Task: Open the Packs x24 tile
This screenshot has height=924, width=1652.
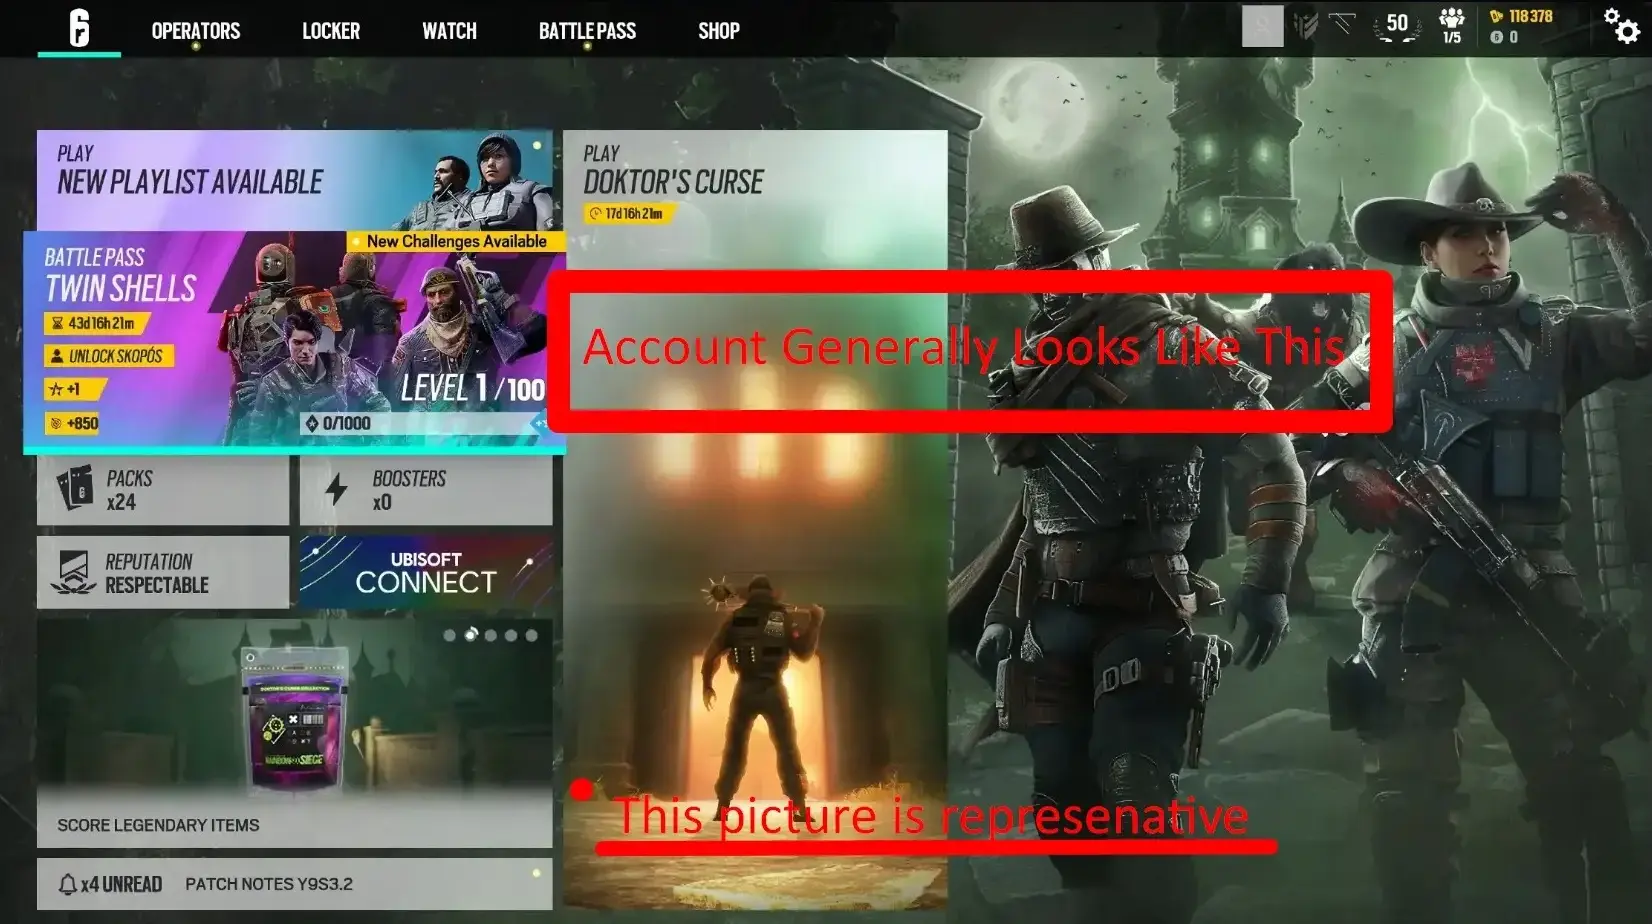Action: [162, 490]
